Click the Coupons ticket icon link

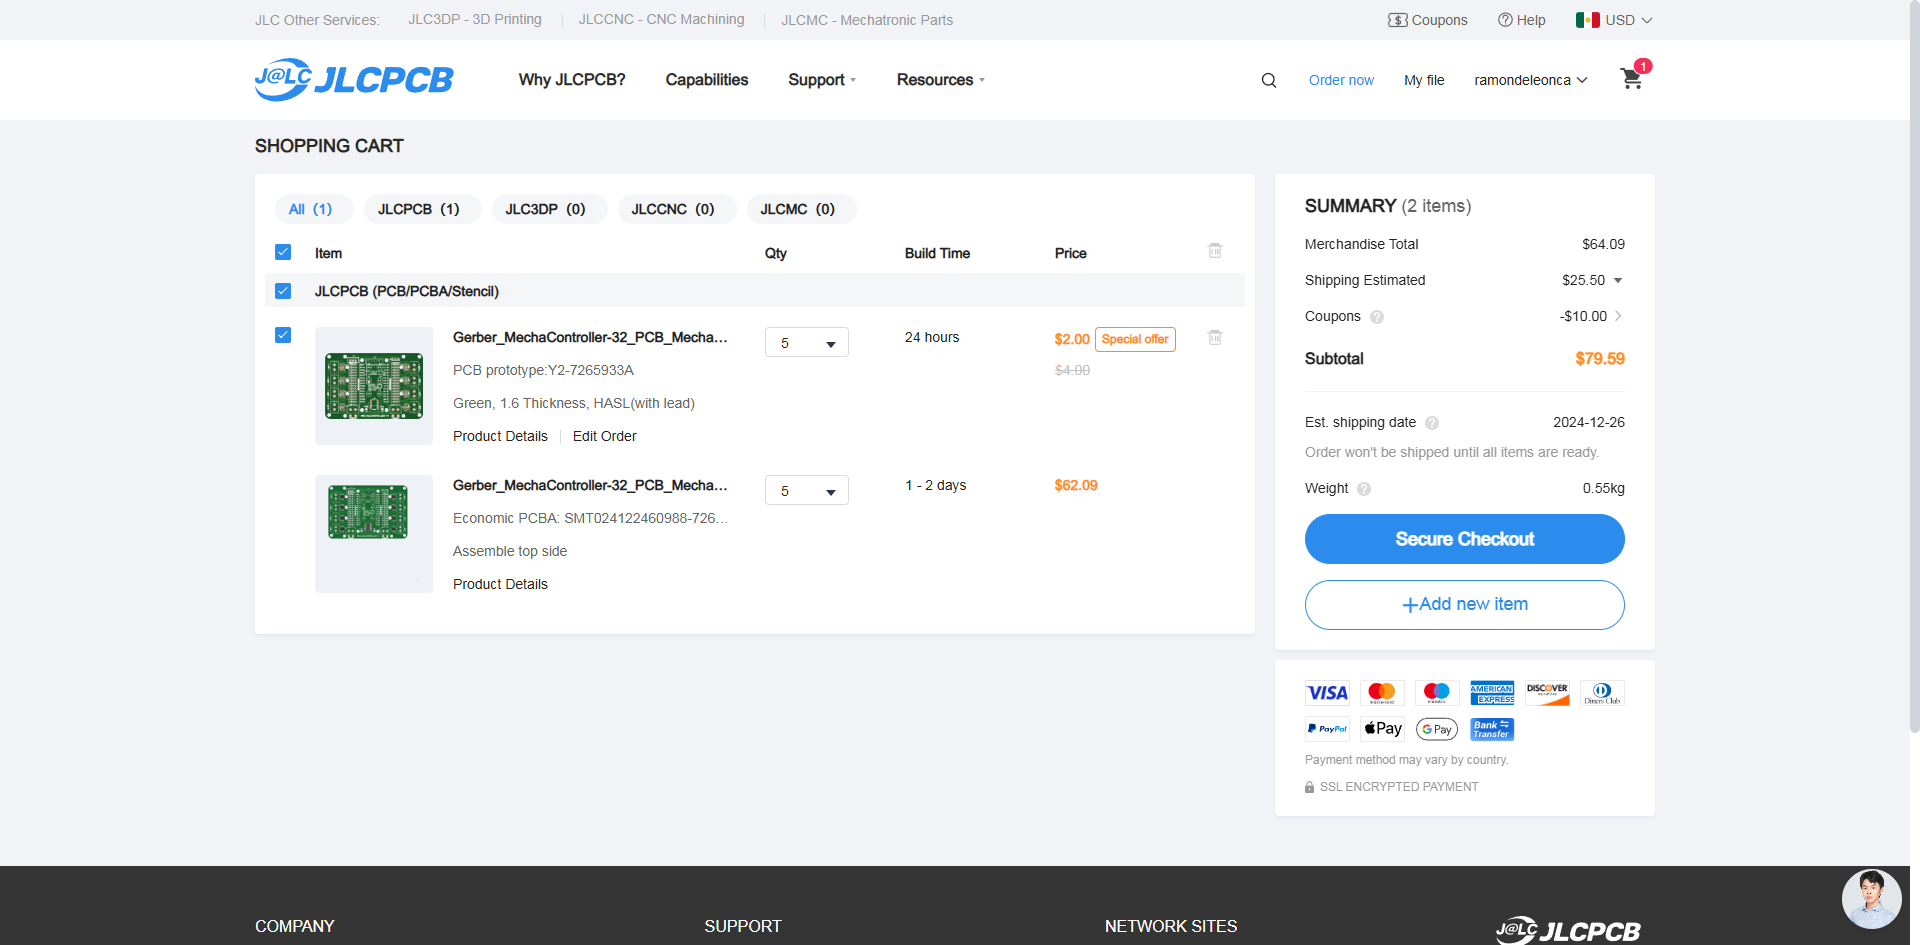coord(1428,20)
